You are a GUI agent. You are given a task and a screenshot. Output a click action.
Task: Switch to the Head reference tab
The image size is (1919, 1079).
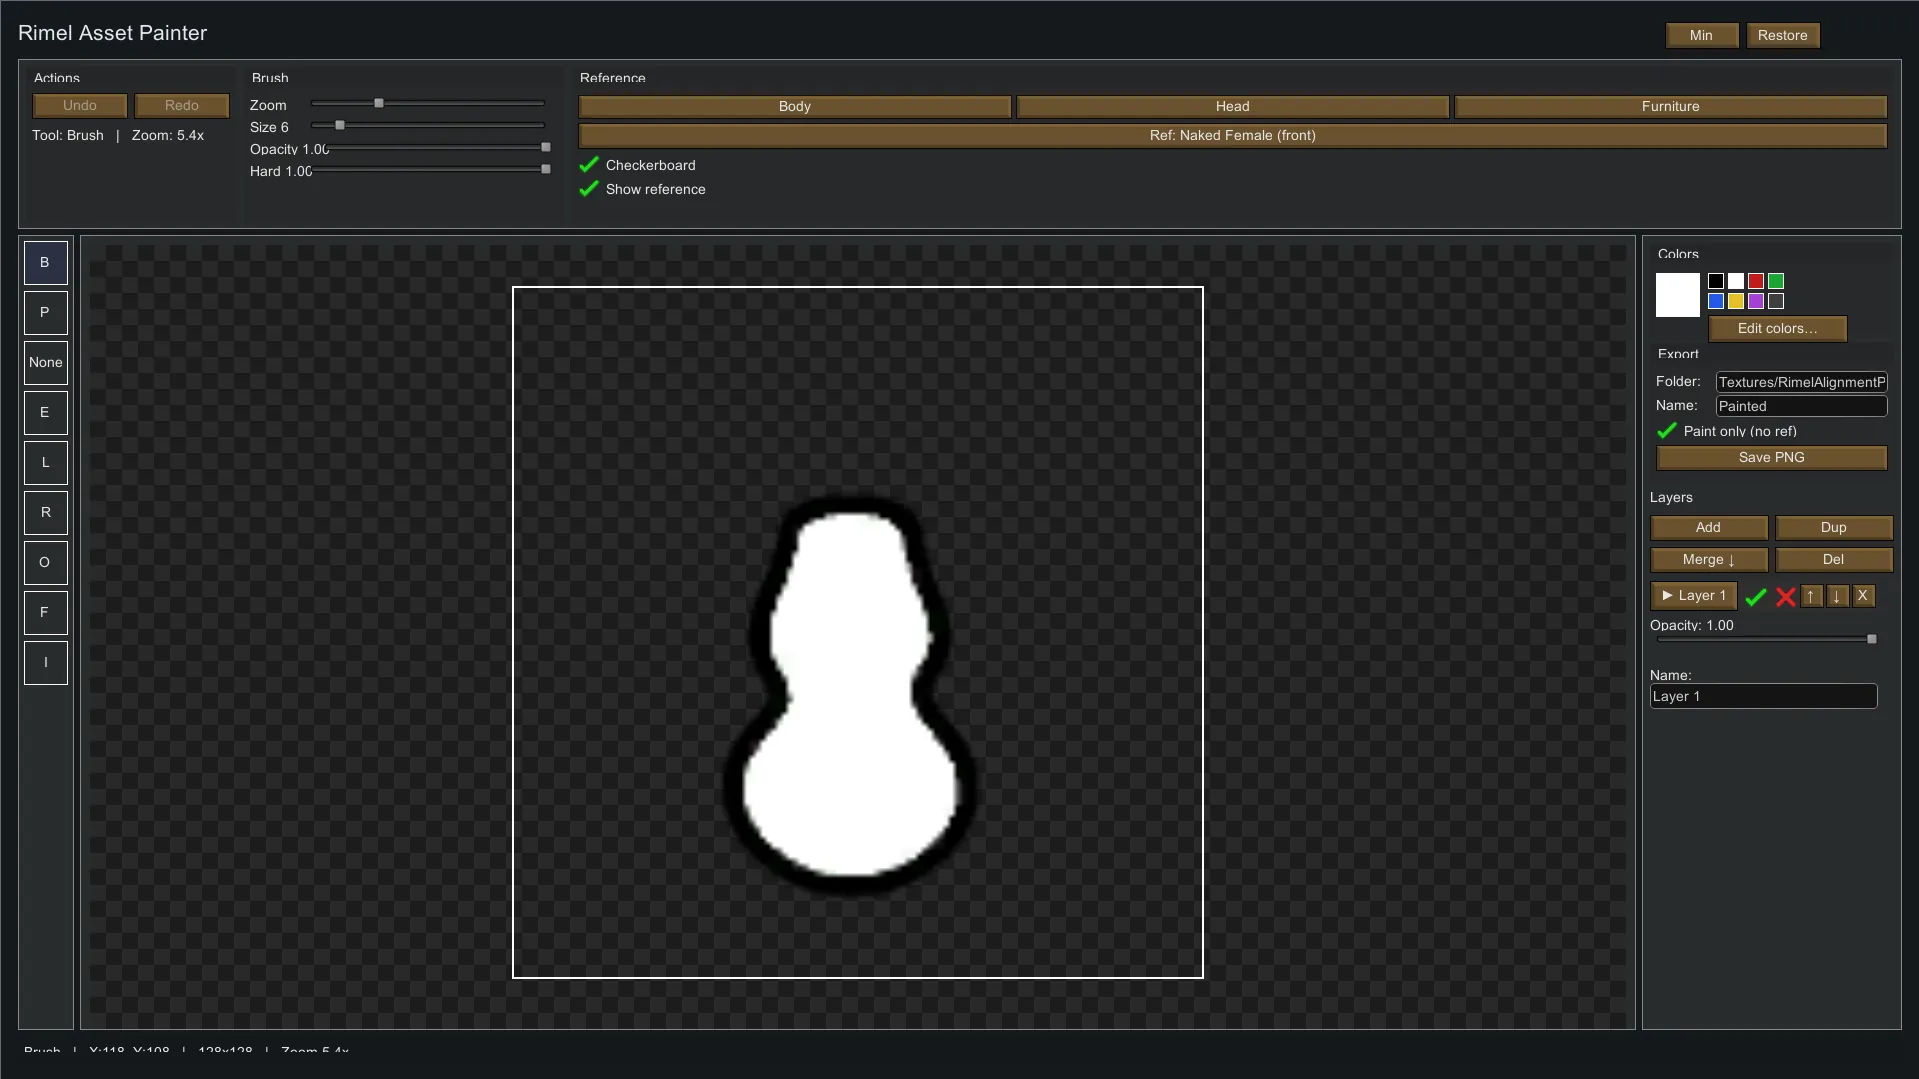(1232, 107)
